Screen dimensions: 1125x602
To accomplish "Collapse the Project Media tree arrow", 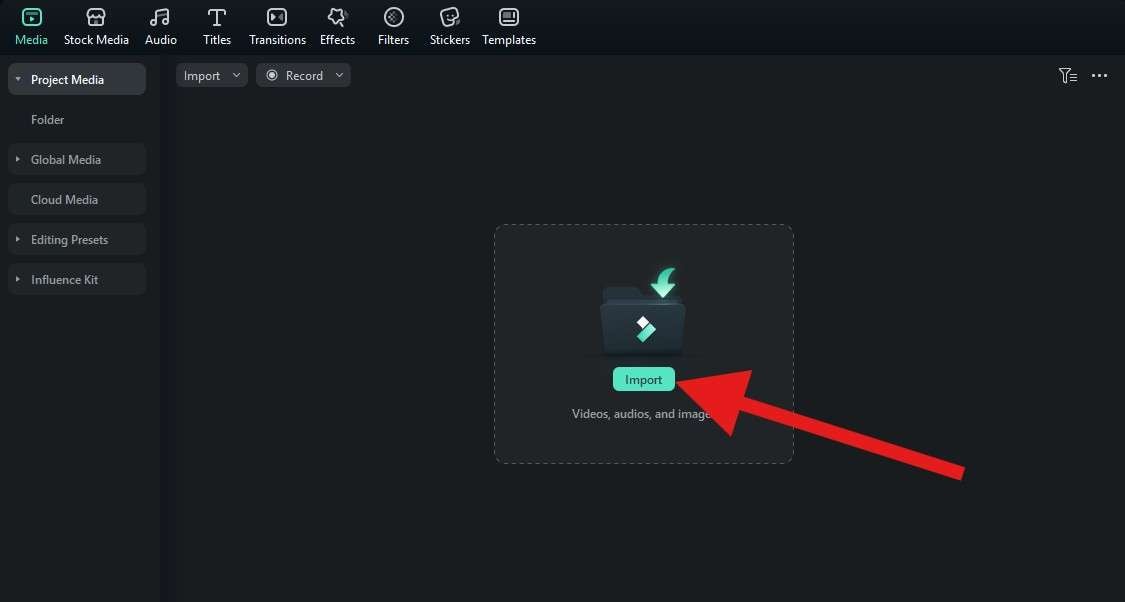I will (x=18, y=80).
